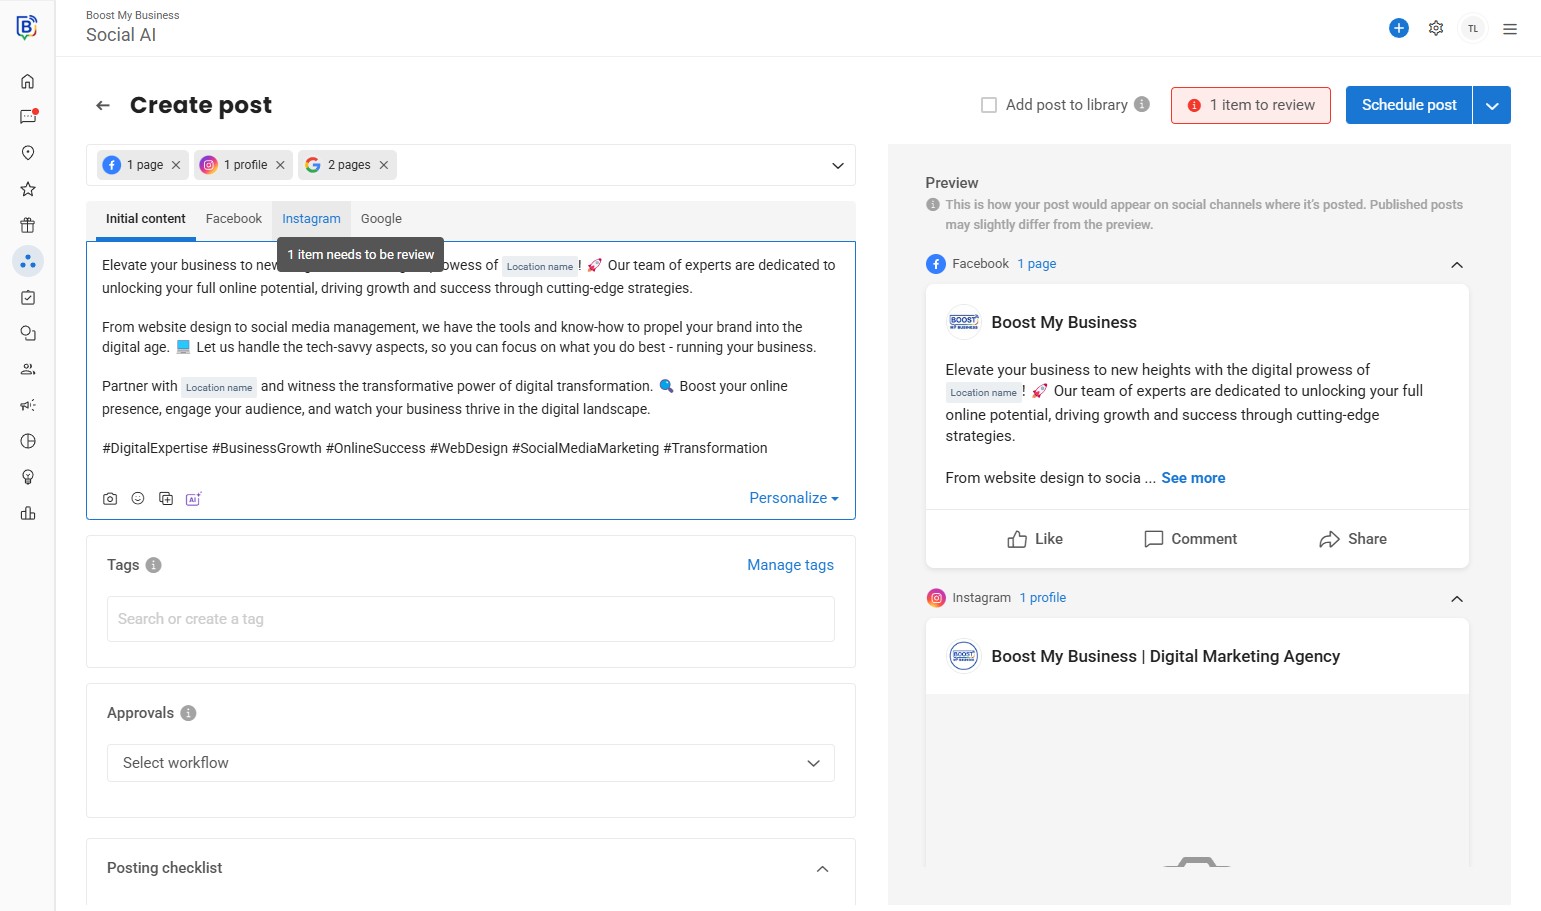The width and height of the screenshot is (1541, 911).
Task: Click the Search or create a tag field
Action: pos(470,619)
